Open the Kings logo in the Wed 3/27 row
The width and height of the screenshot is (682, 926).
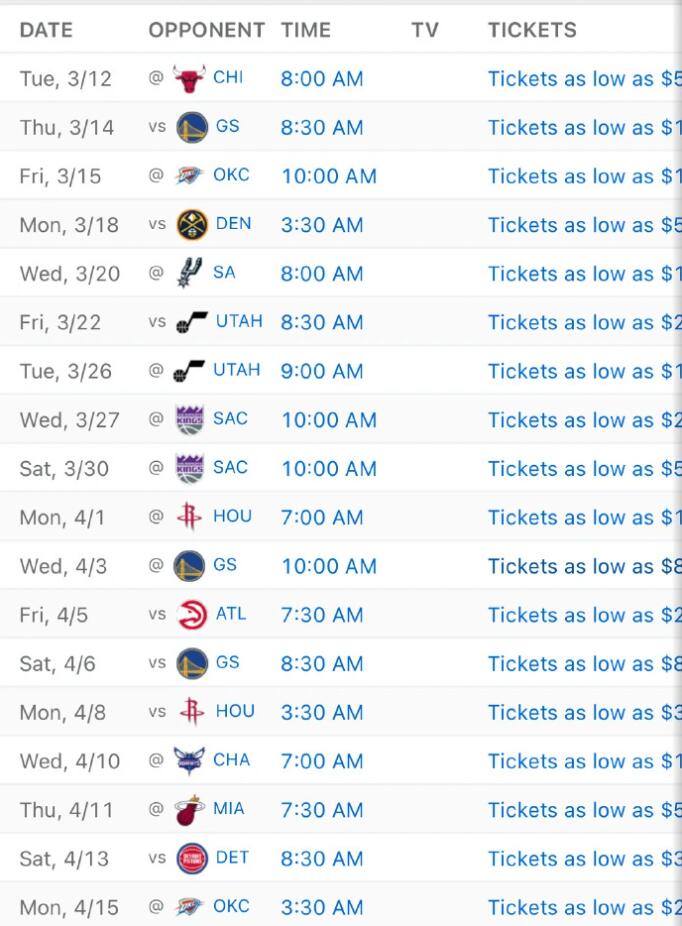189,420
